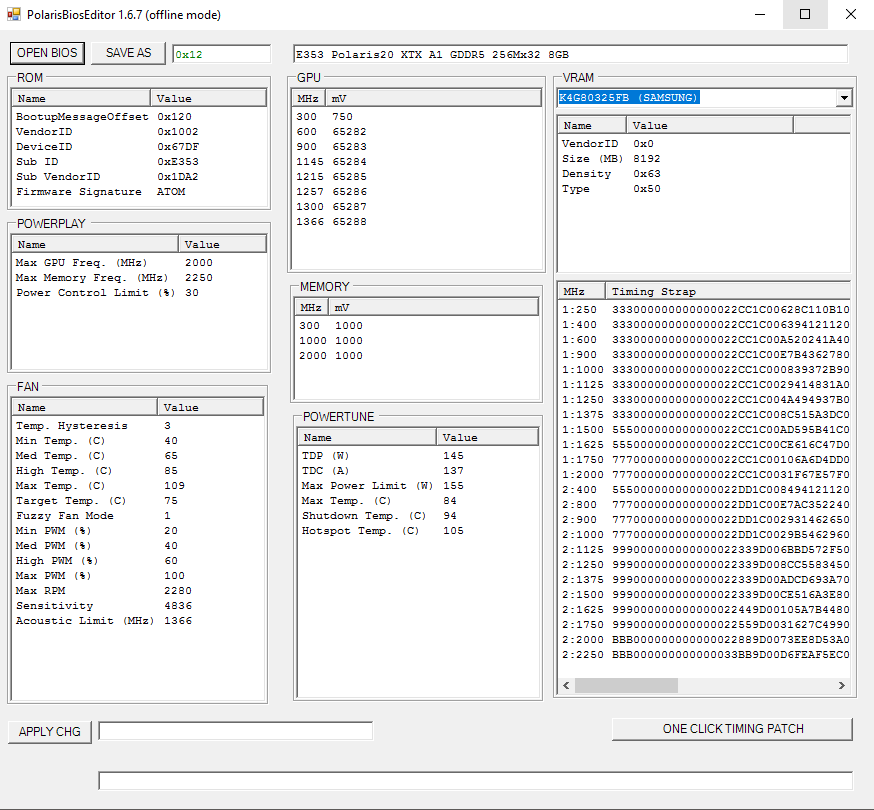
Task: Click the ROM Name column header
Action: coord(81,99)
